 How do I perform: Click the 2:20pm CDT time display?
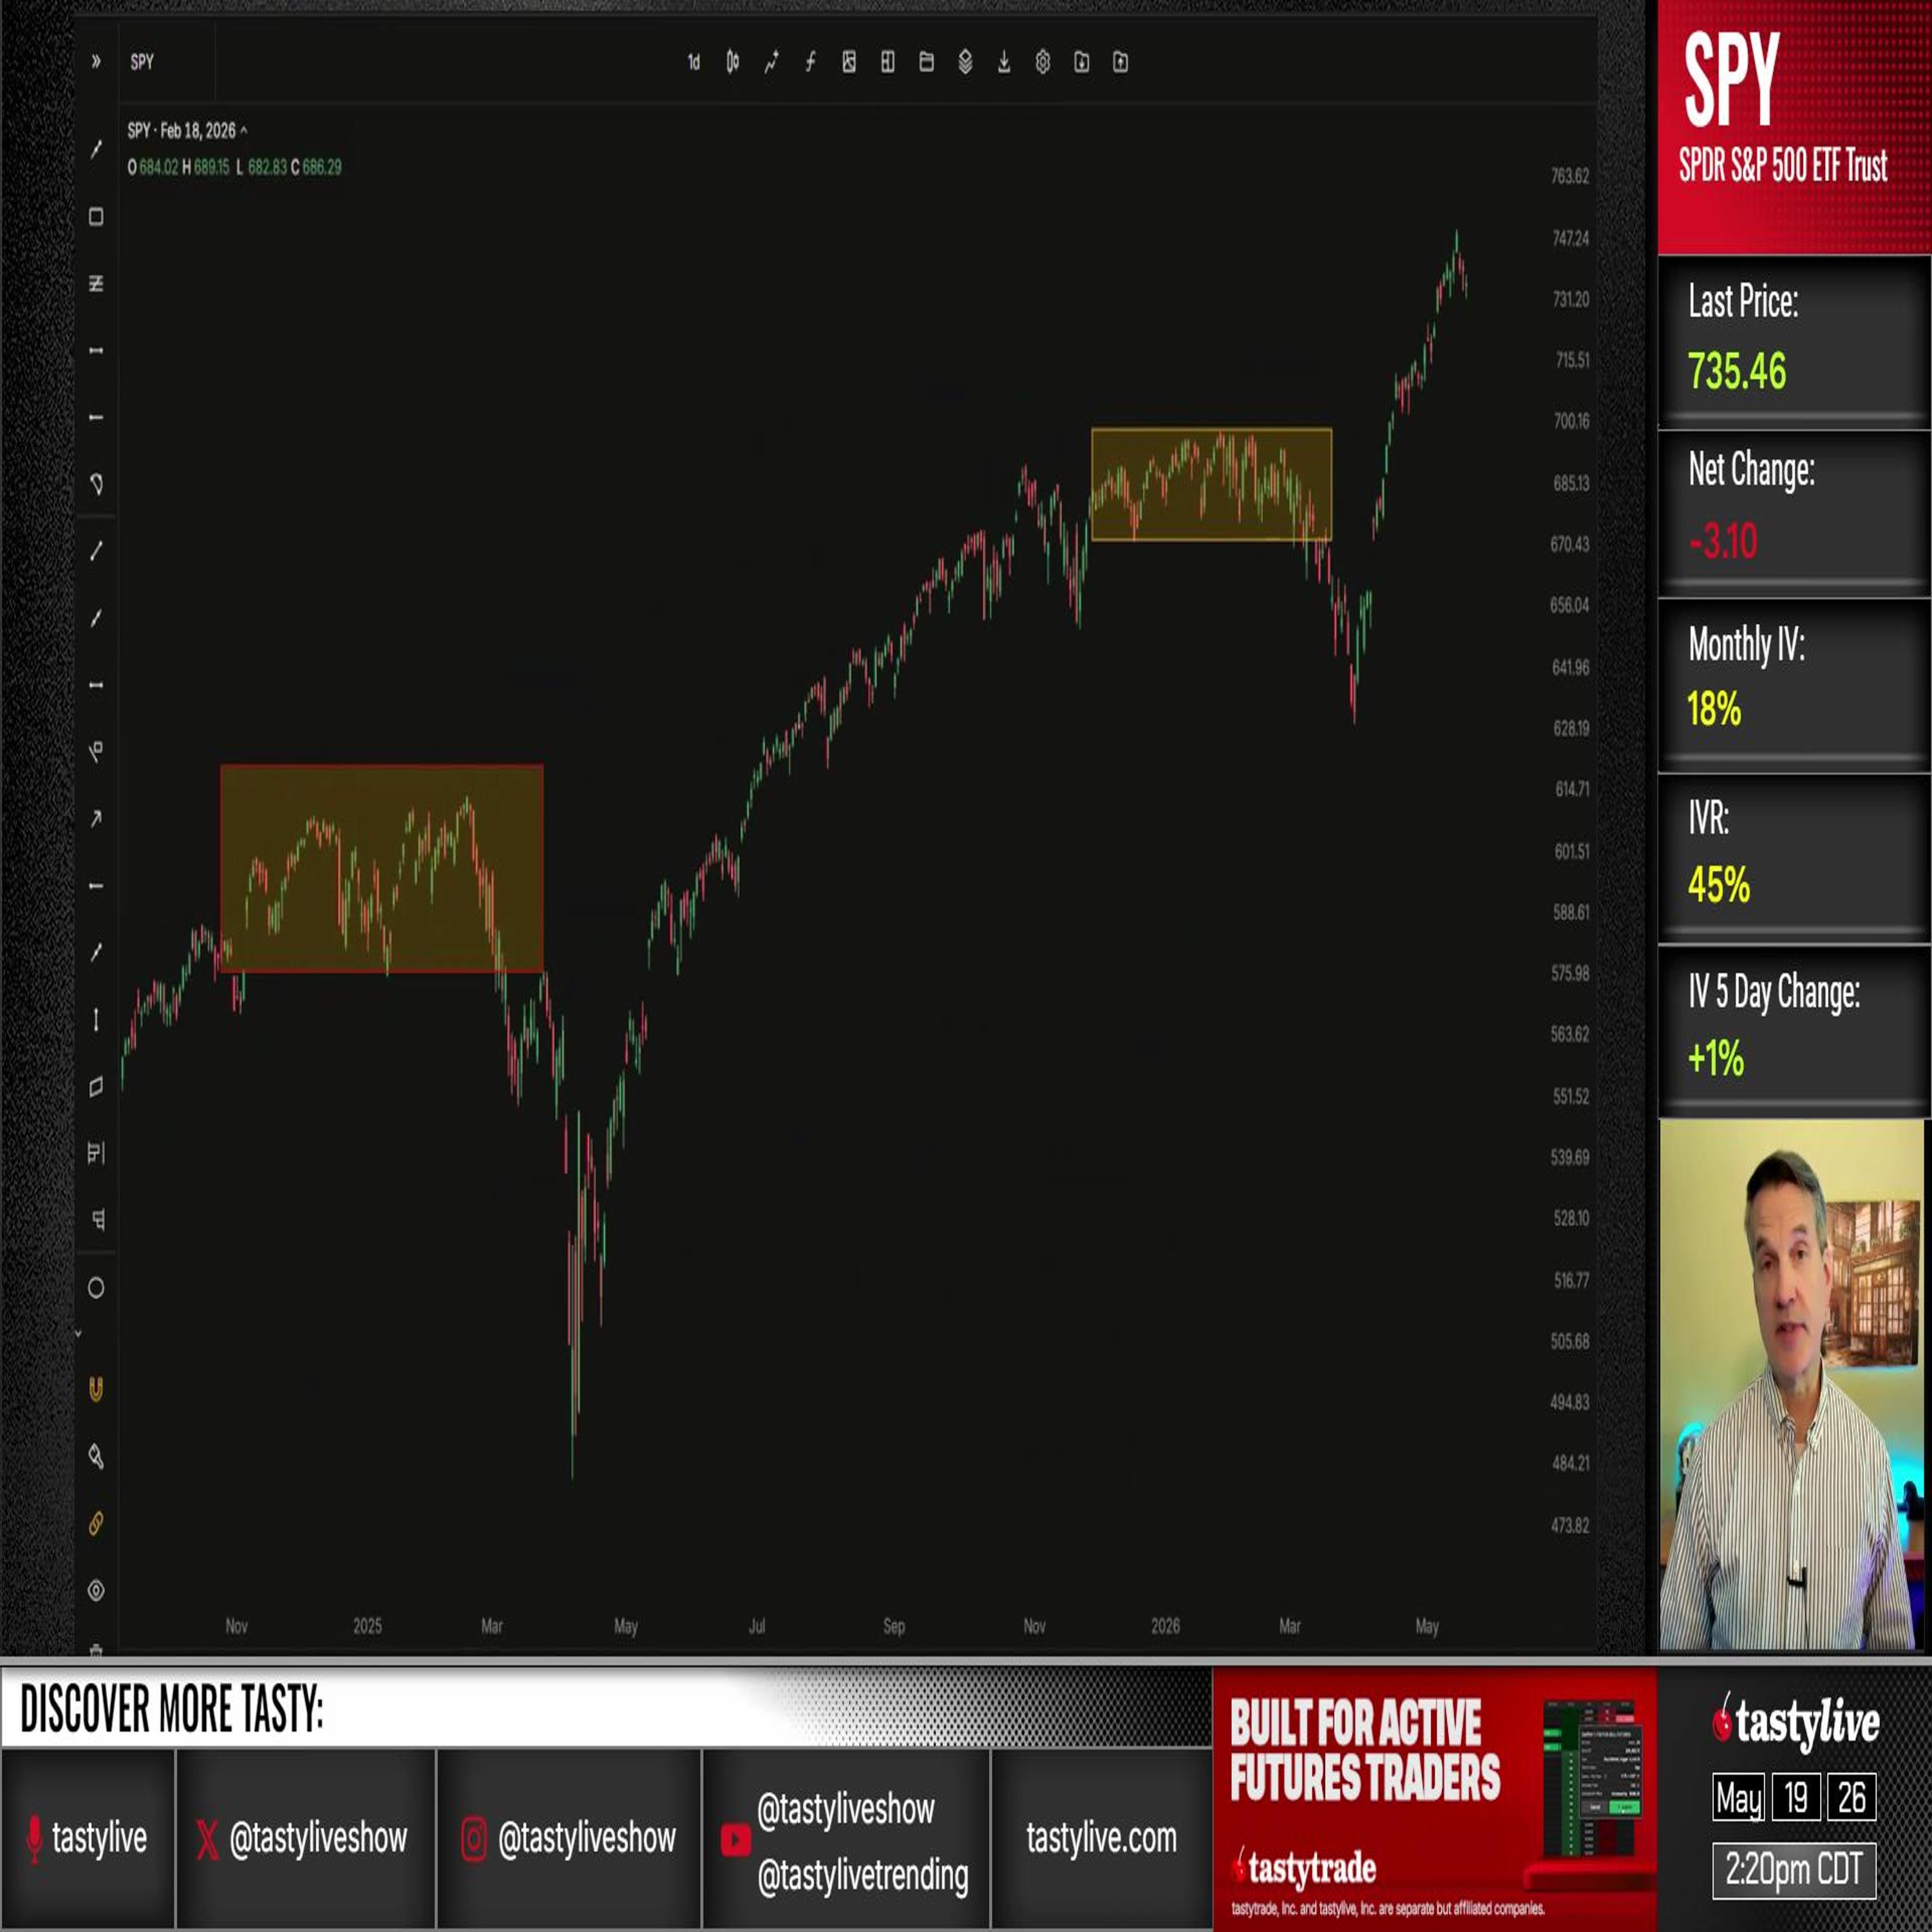pyautogui.click(x=1794, y=1869)
